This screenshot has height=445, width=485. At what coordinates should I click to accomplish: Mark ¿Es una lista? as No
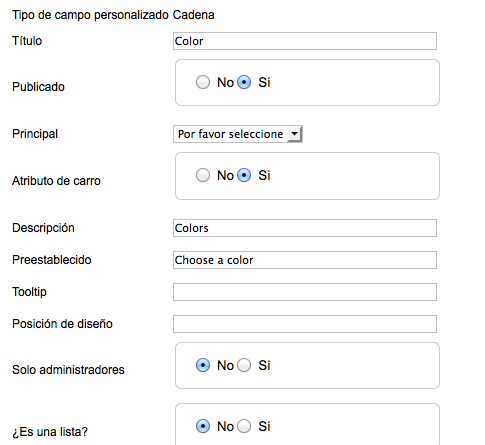point(203,426)
